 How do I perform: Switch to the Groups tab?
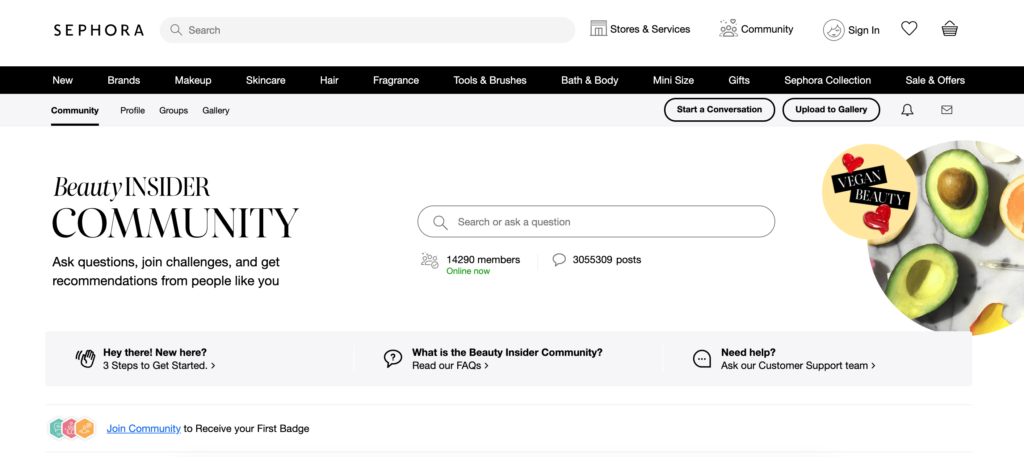tap(174, 110)
